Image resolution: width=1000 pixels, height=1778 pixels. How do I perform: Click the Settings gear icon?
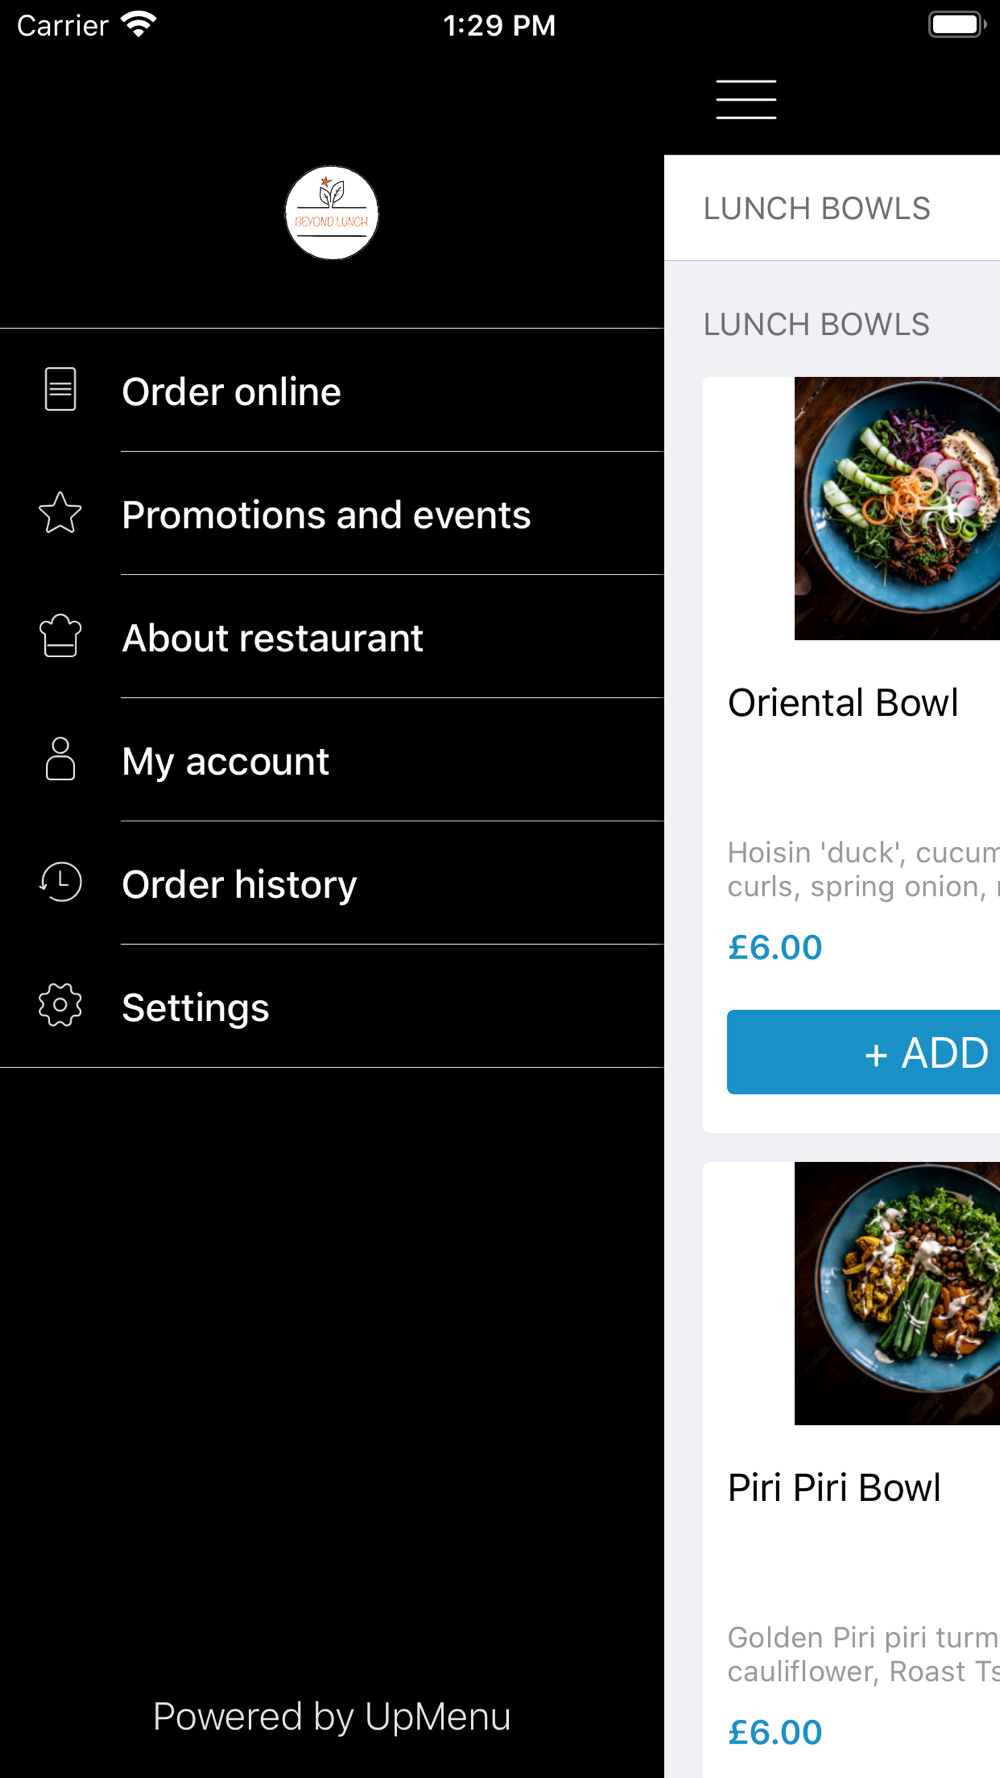[60, 1005]
